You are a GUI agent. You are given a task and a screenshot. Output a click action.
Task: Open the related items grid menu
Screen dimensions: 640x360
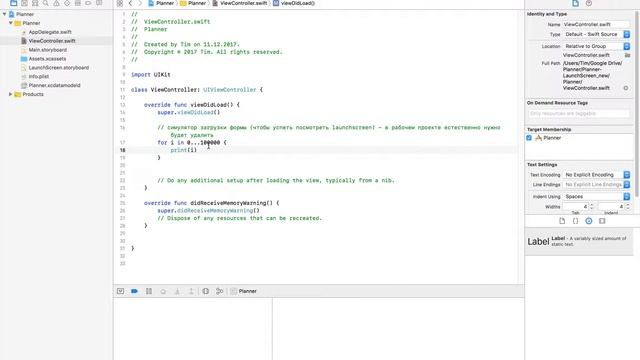(x=120, y=3)
